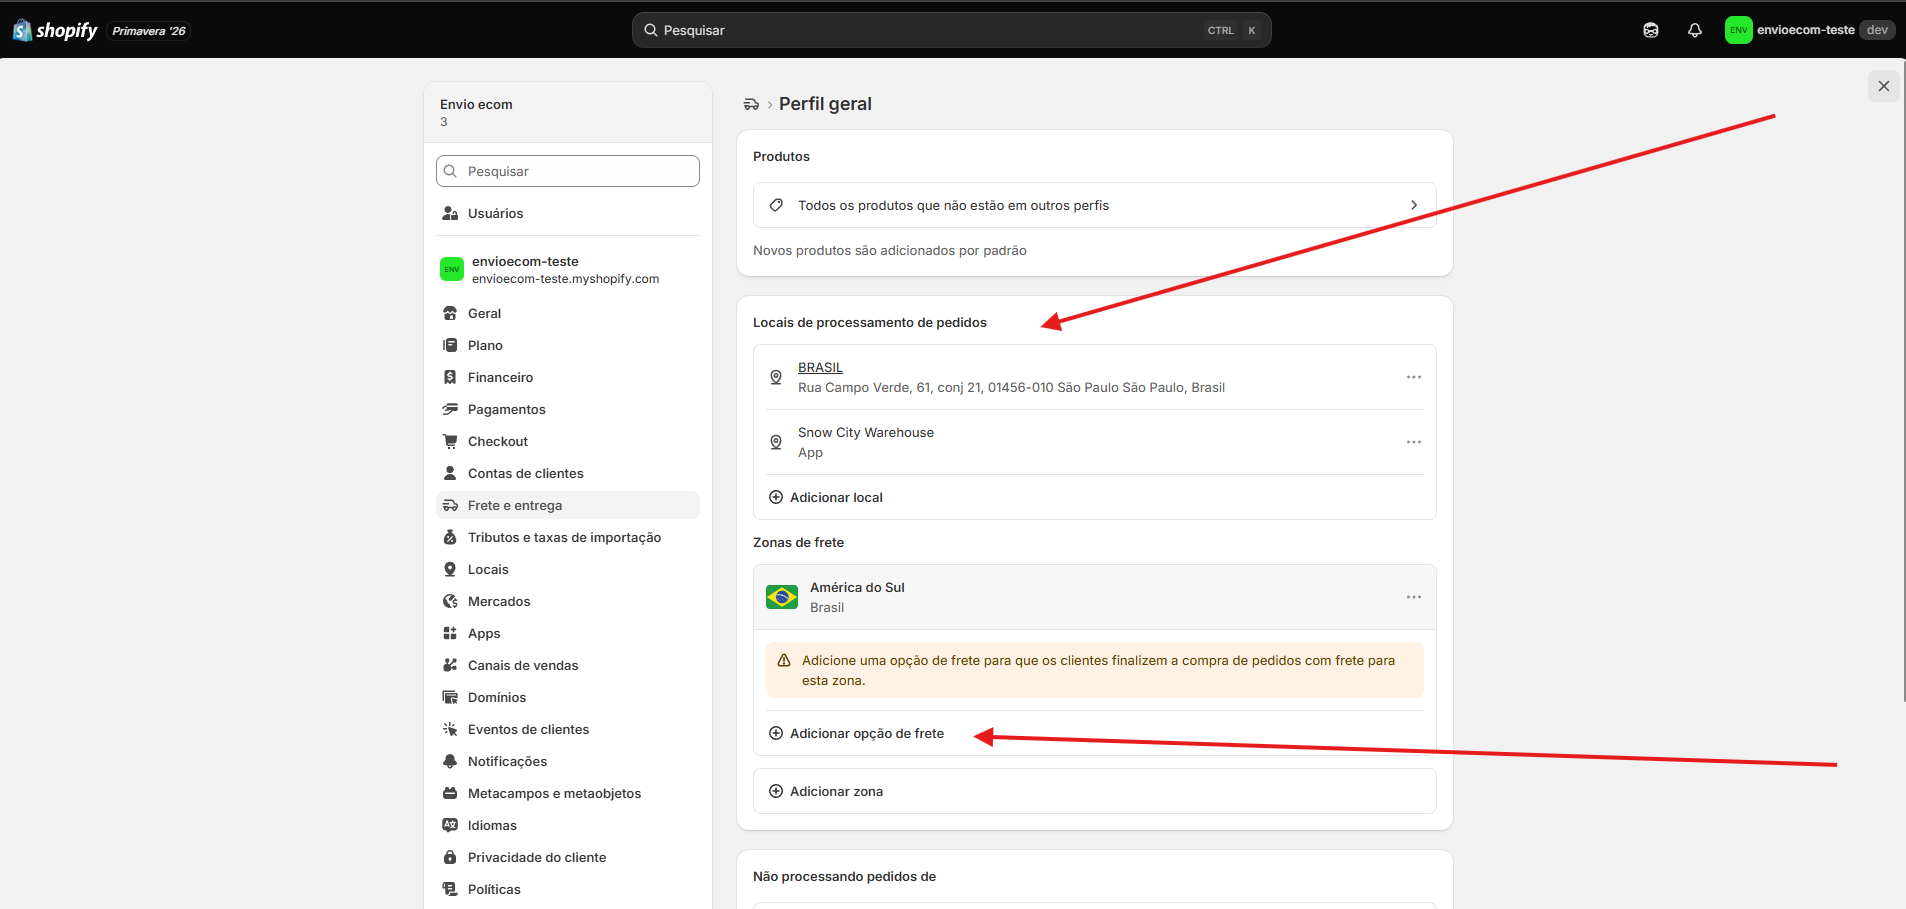
Task: Open Privacidade do cliente settings
Action: pos(568,857)
